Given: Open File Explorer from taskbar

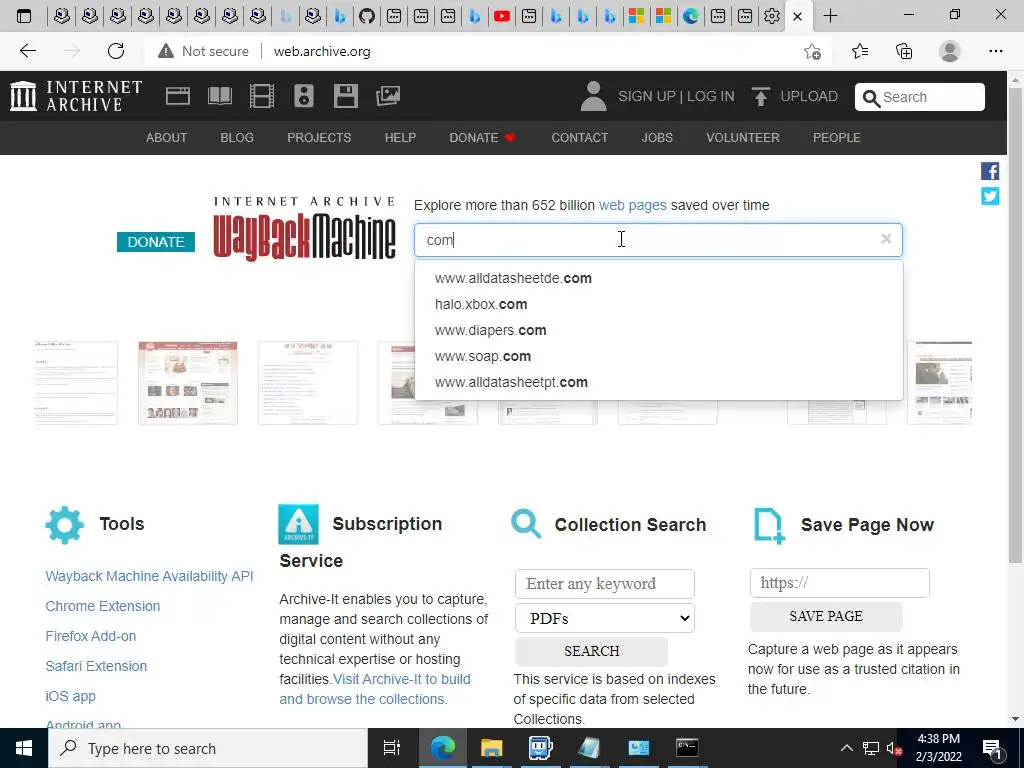Looking at the screenshot, I should pos(491,748).
